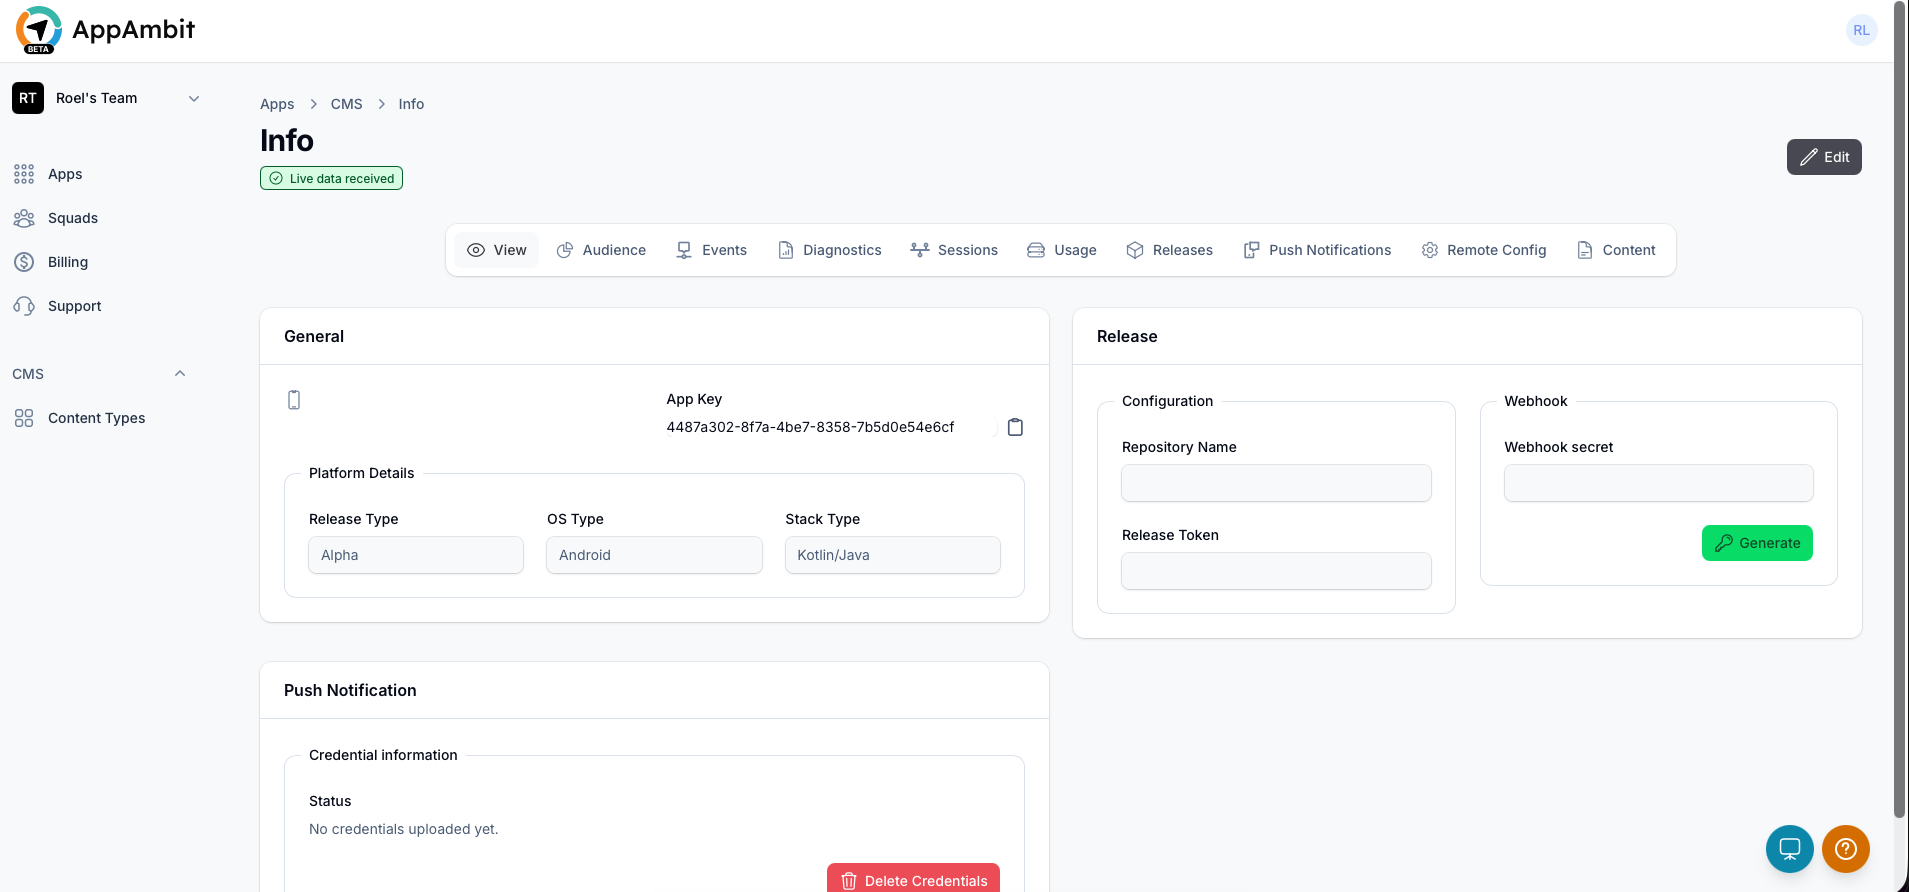Click the RT team badge icon
The image size is (1909, 892).
[x=28, y=98]
